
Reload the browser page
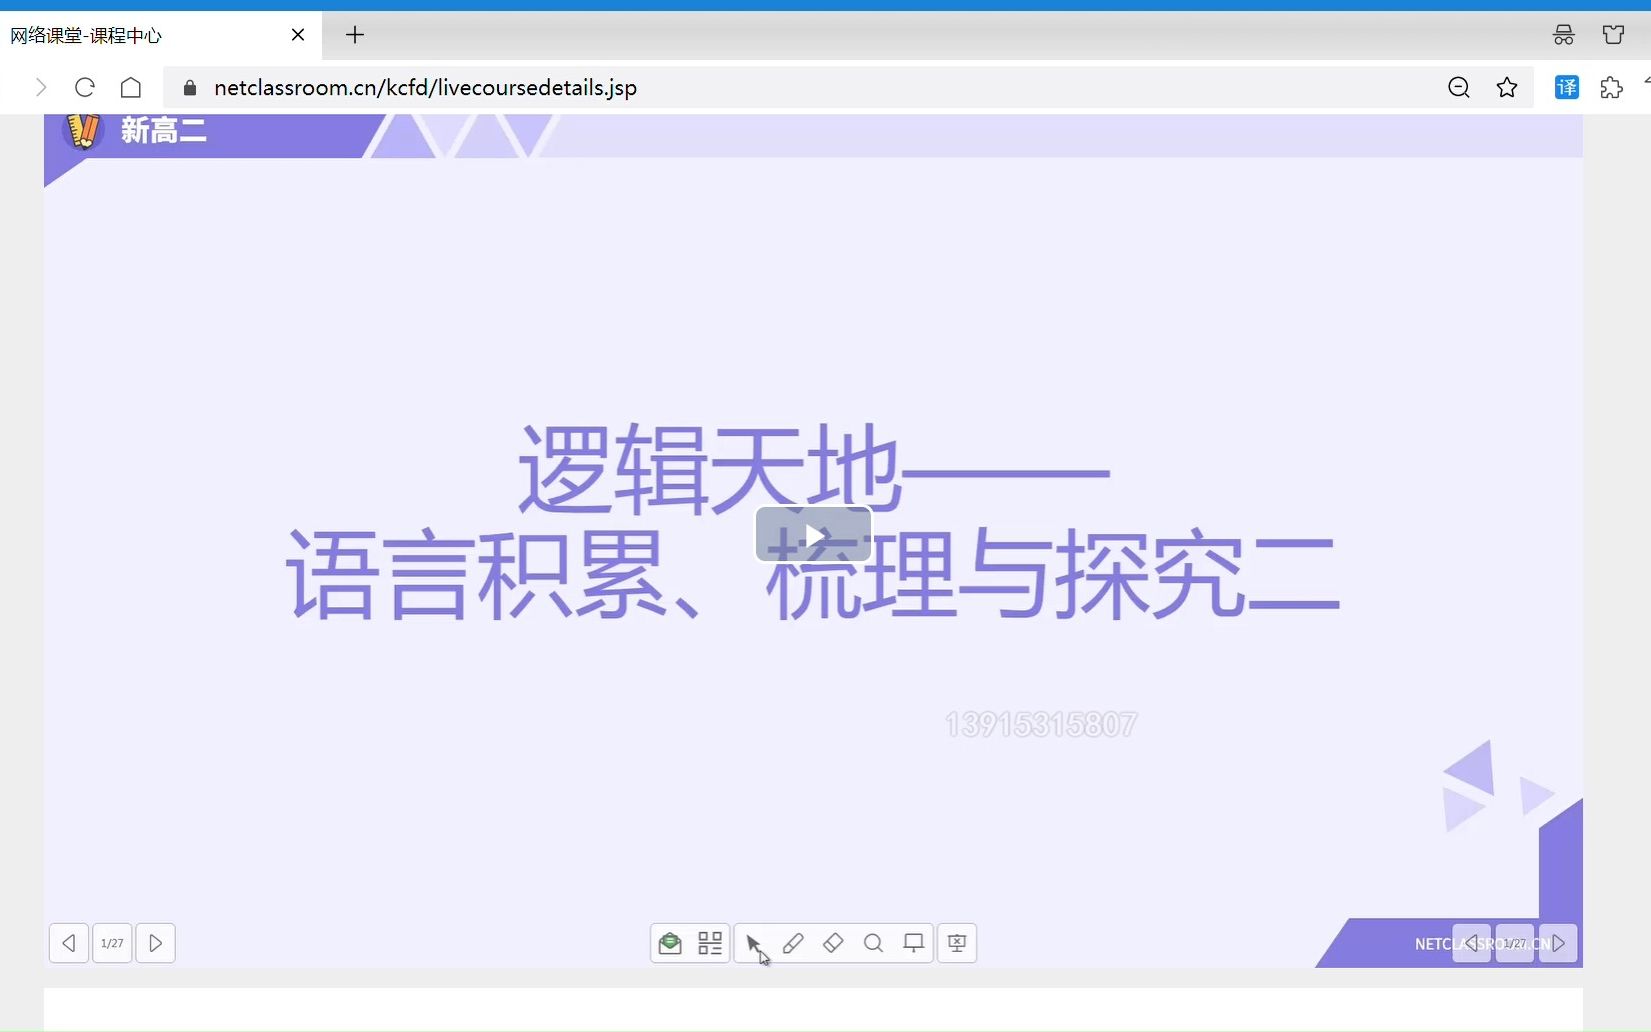click(x=85, y=88)
